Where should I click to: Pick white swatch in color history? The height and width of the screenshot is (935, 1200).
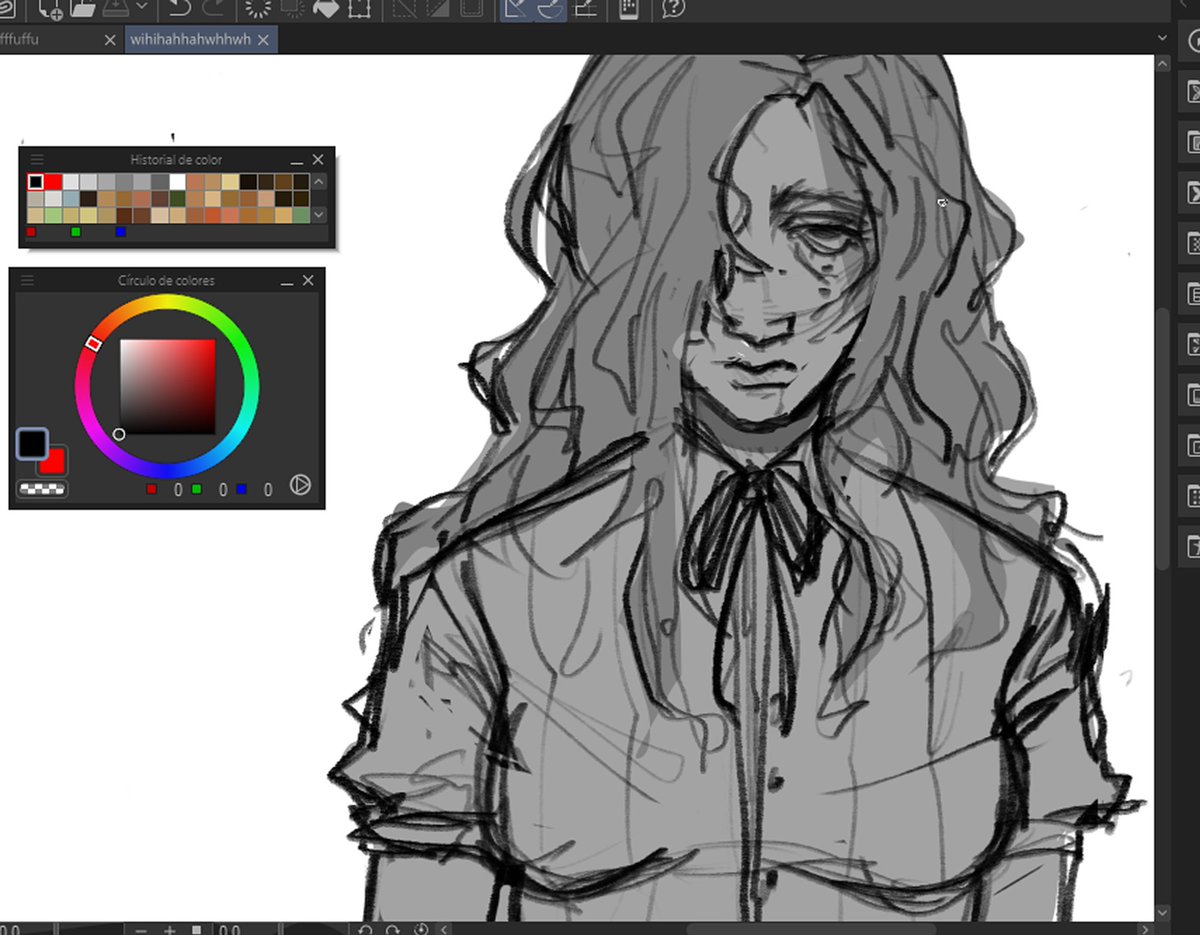coord(178,182)
